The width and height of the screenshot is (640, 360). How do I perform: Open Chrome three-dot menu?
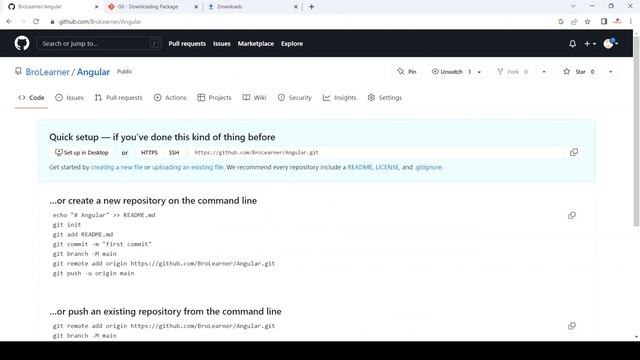click(x=631, y=21)
